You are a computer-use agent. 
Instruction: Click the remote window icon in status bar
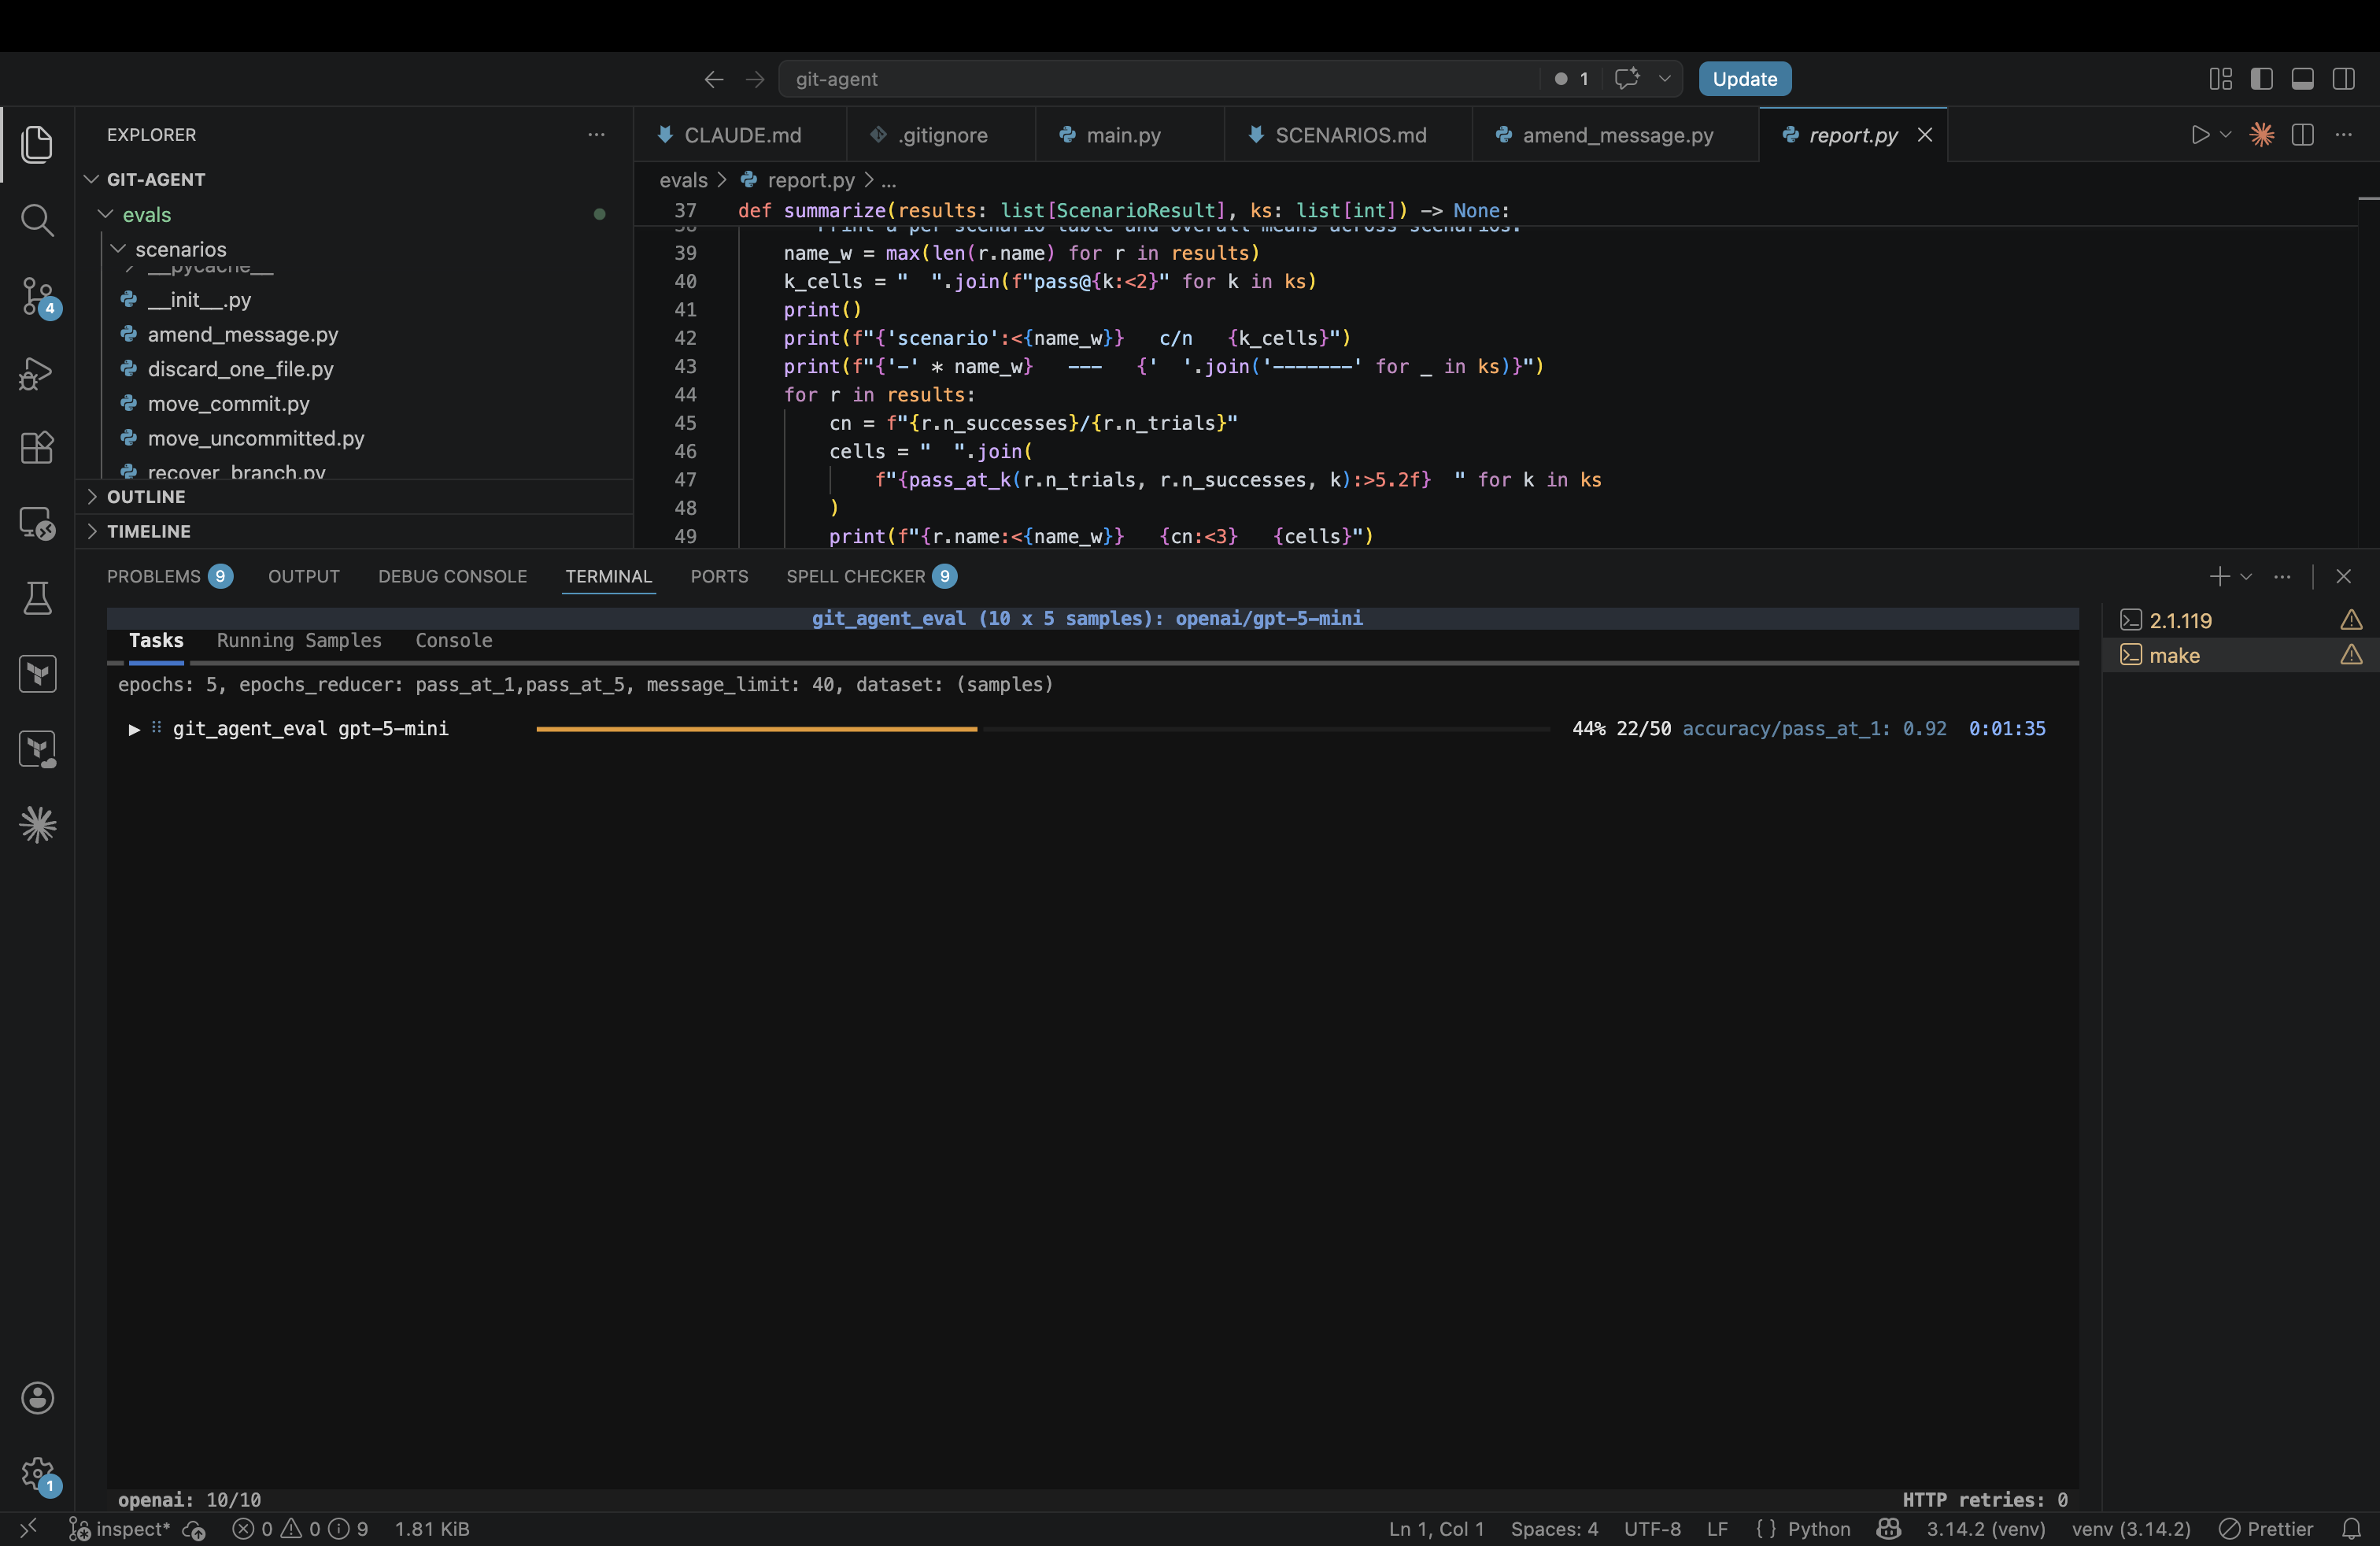[28, 1529]
